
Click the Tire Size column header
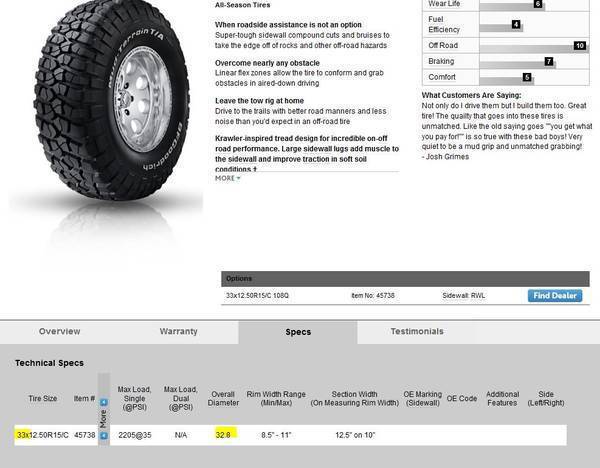[x=42, y=398]
